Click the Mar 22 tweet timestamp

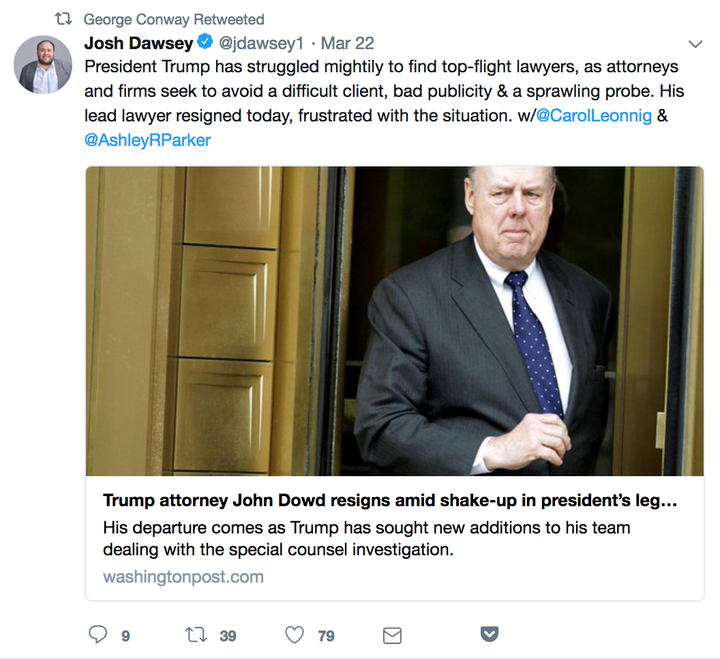[x=348, y=43]
